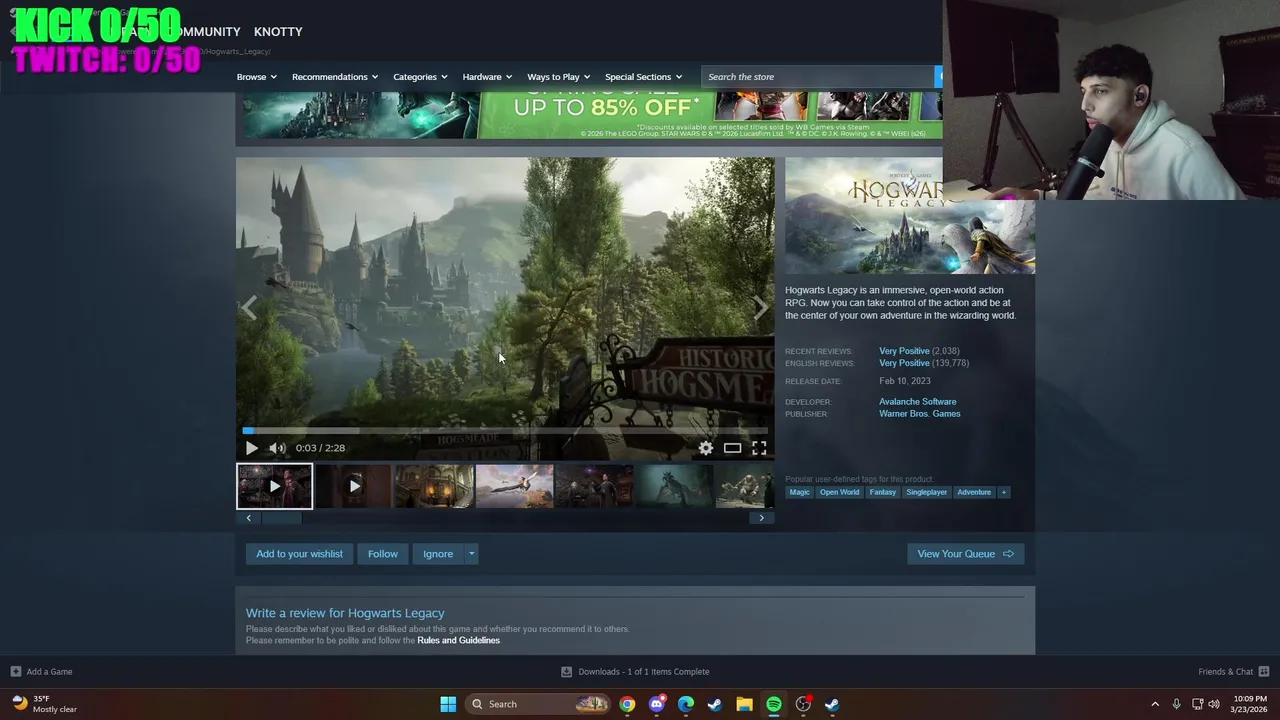Toggle theater mode rectangle icon on video
This screenshot has height=720, width=1280.
click(732, 448)
